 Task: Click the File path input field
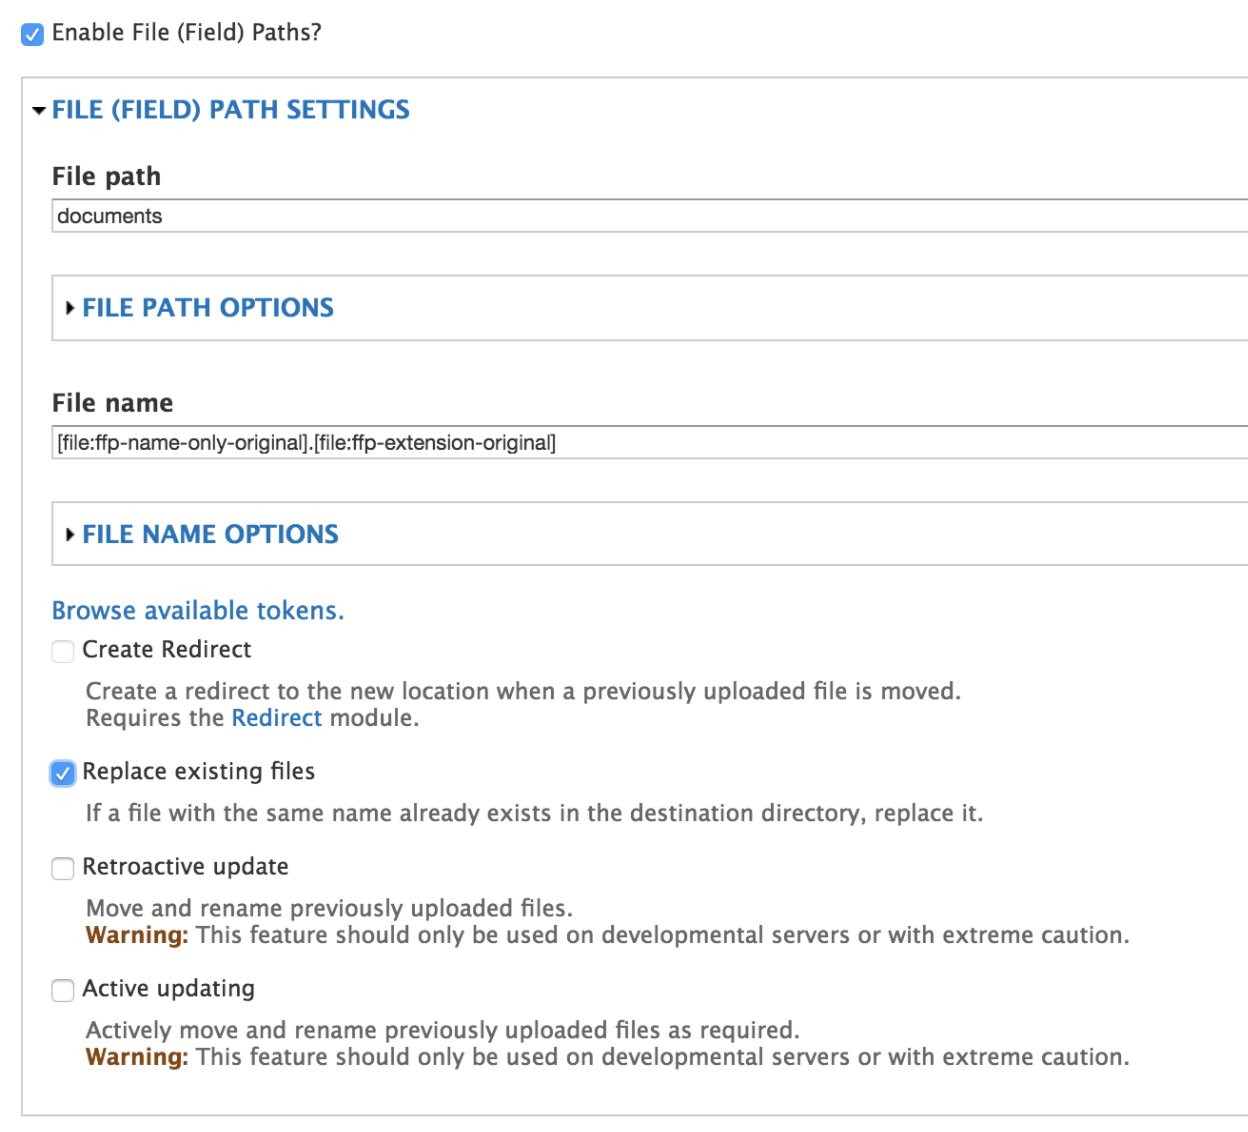click(x=650, y=216)
